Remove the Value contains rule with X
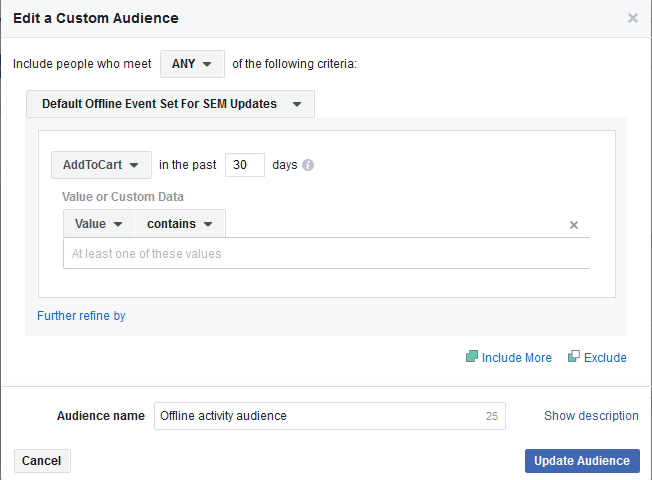This screenshot has height=480, width=652. click(x=574, y=225)
